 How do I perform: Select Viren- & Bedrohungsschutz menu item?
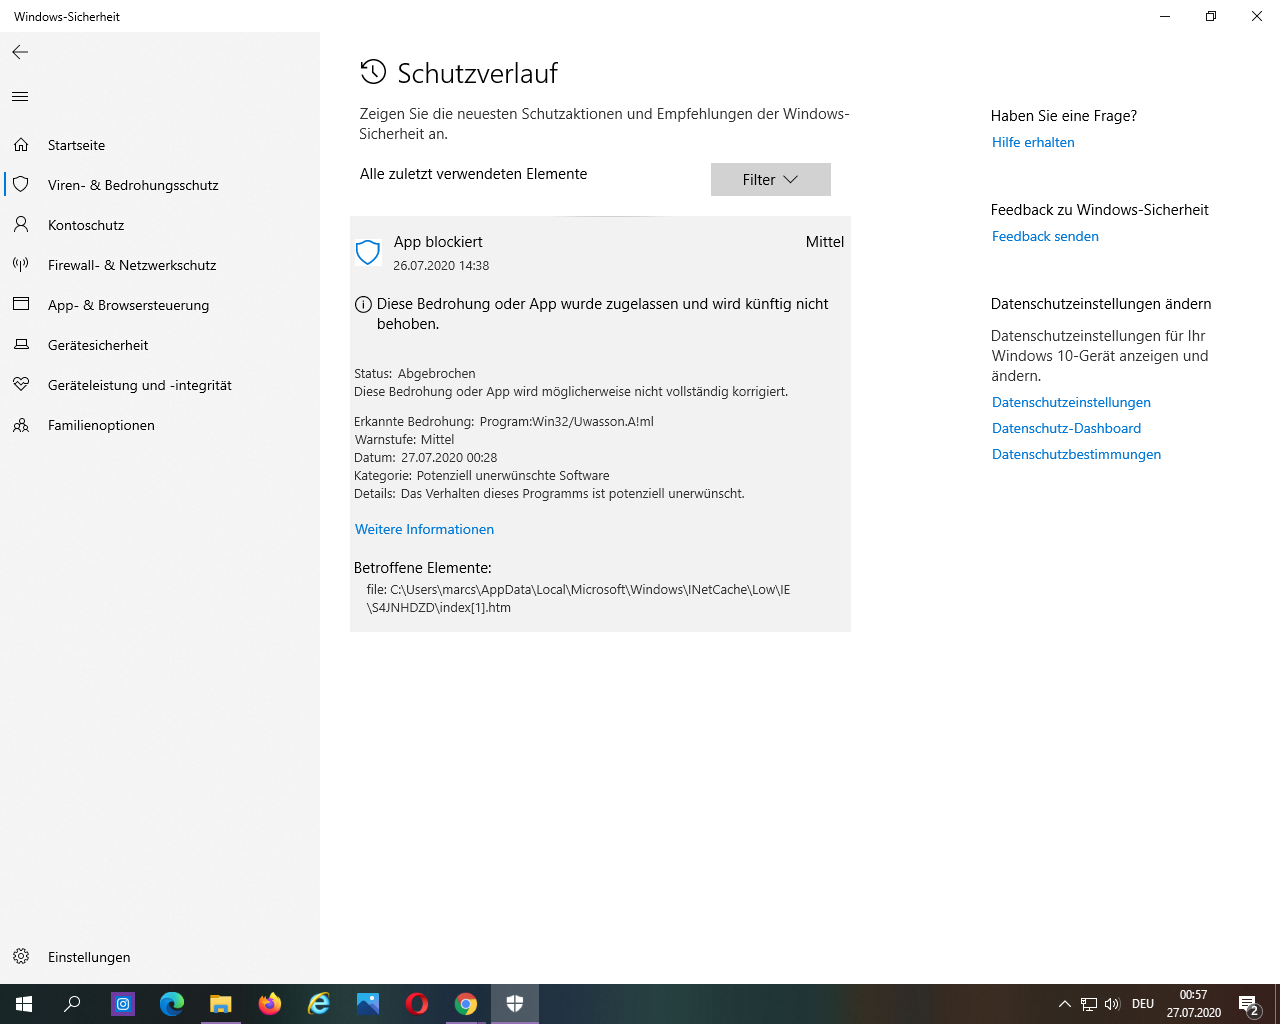(160, 185)
